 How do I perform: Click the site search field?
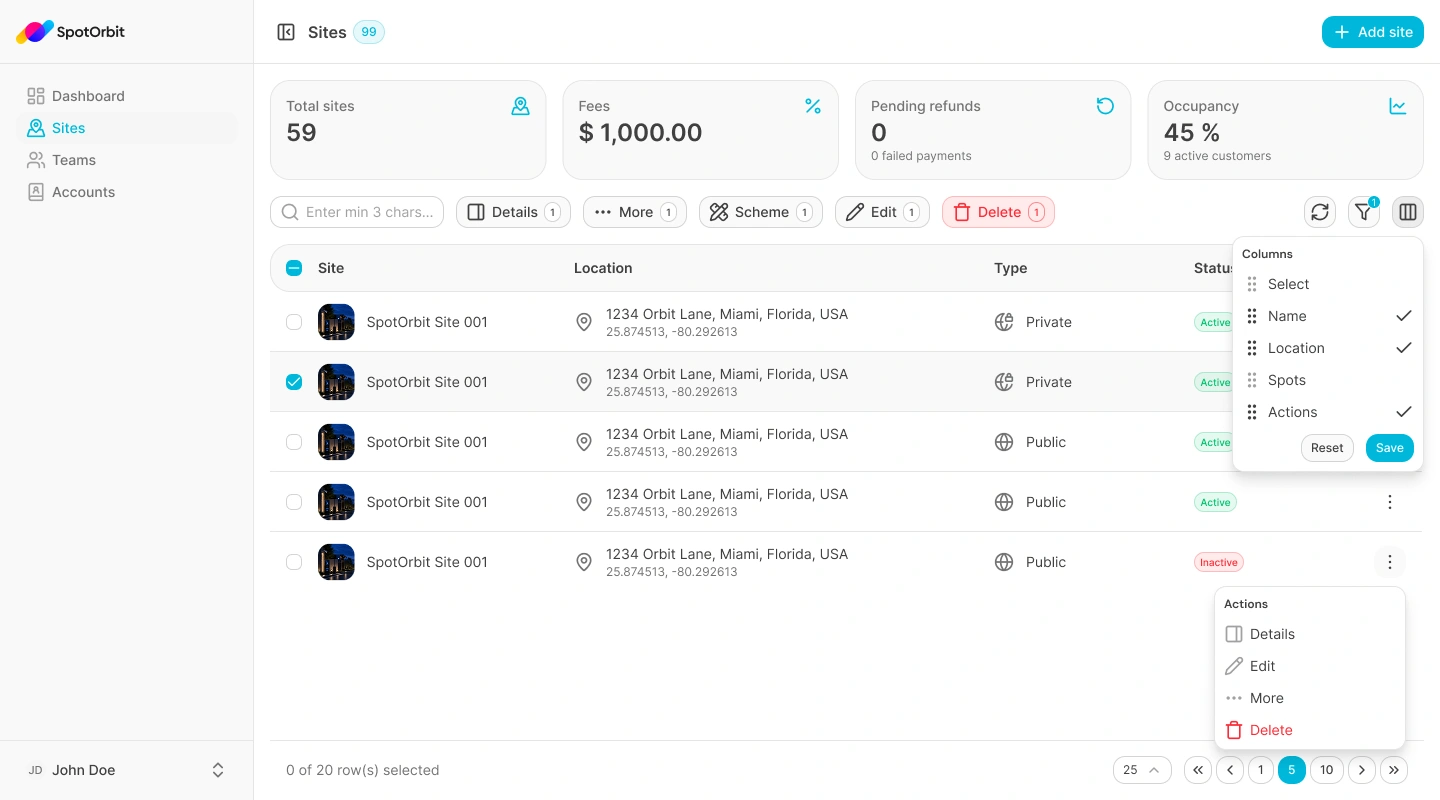[x=357, y=212]
